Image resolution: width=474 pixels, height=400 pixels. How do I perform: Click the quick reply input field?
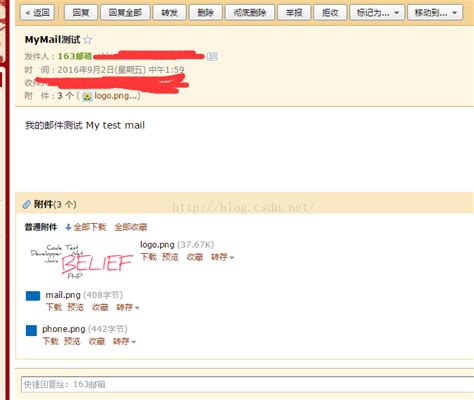(x=247, y=384)
